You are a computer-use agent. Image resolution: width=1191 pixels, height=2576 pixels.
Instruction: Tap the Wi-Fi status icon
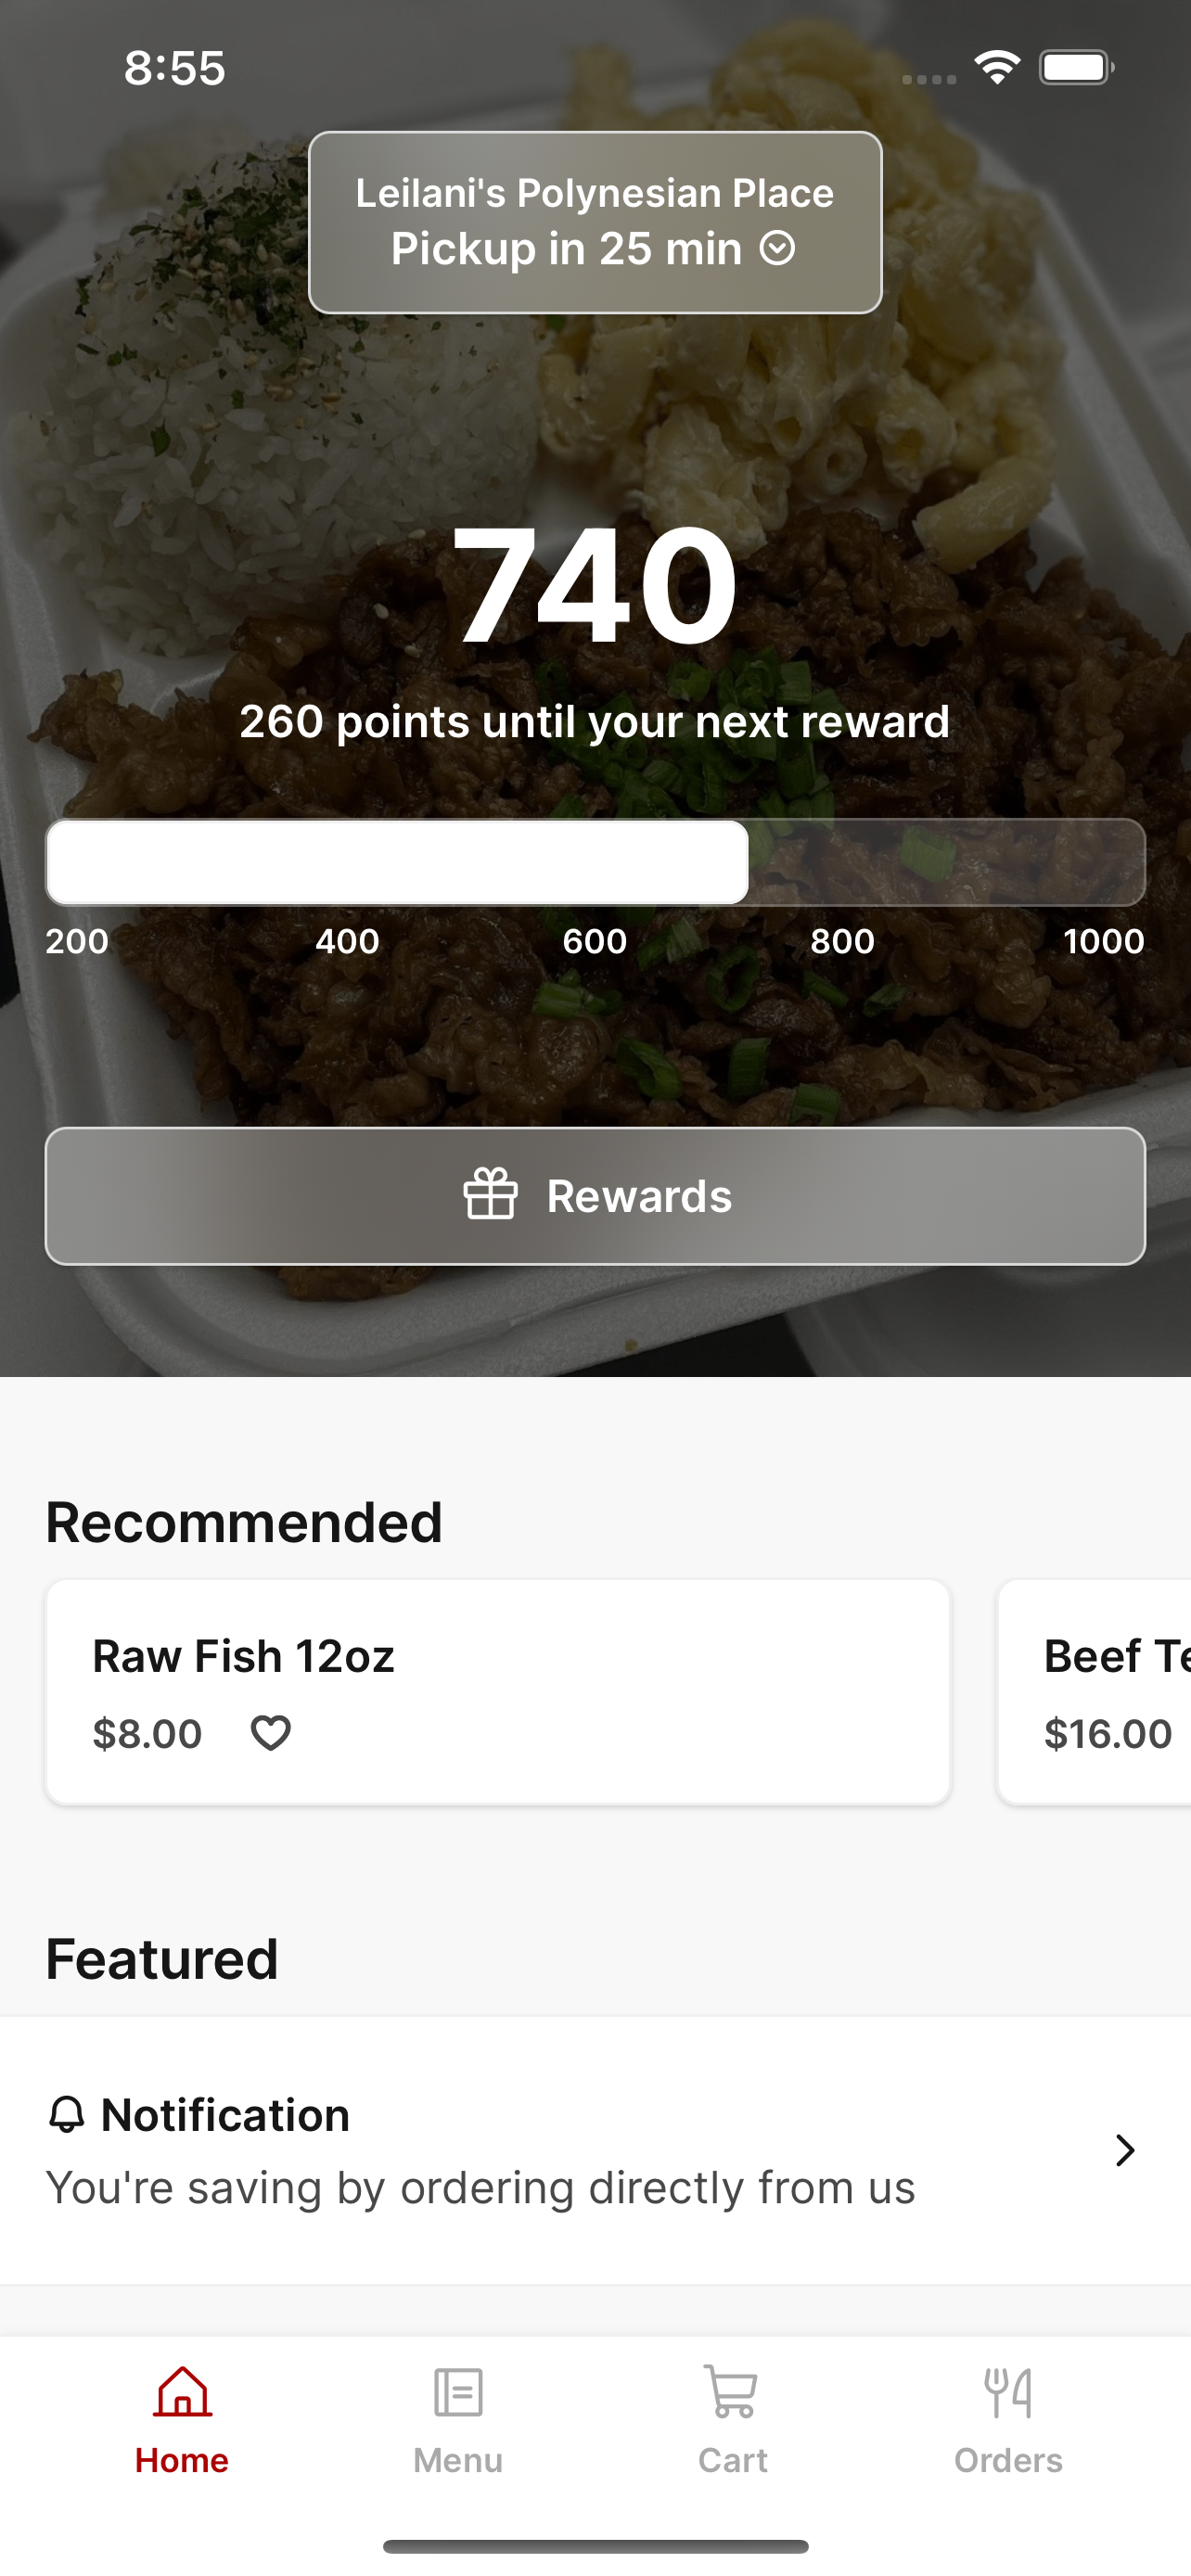[997, 68]
